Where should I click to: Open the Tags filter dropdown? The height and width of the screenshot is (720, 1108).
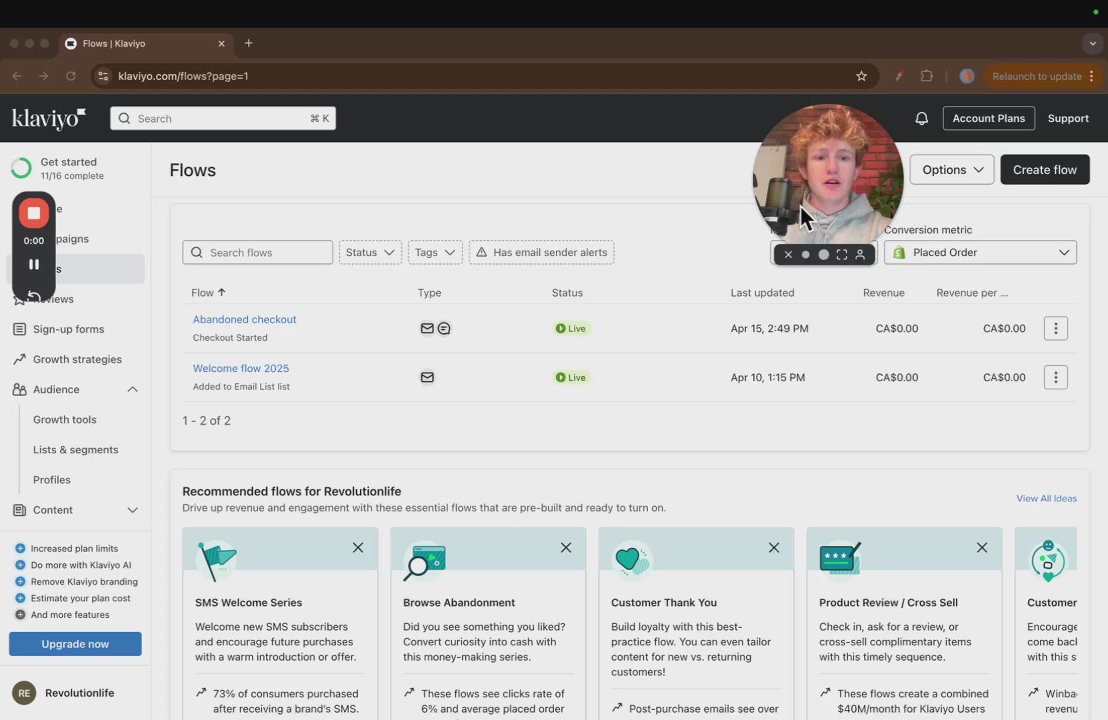click(x=435, y=252)
